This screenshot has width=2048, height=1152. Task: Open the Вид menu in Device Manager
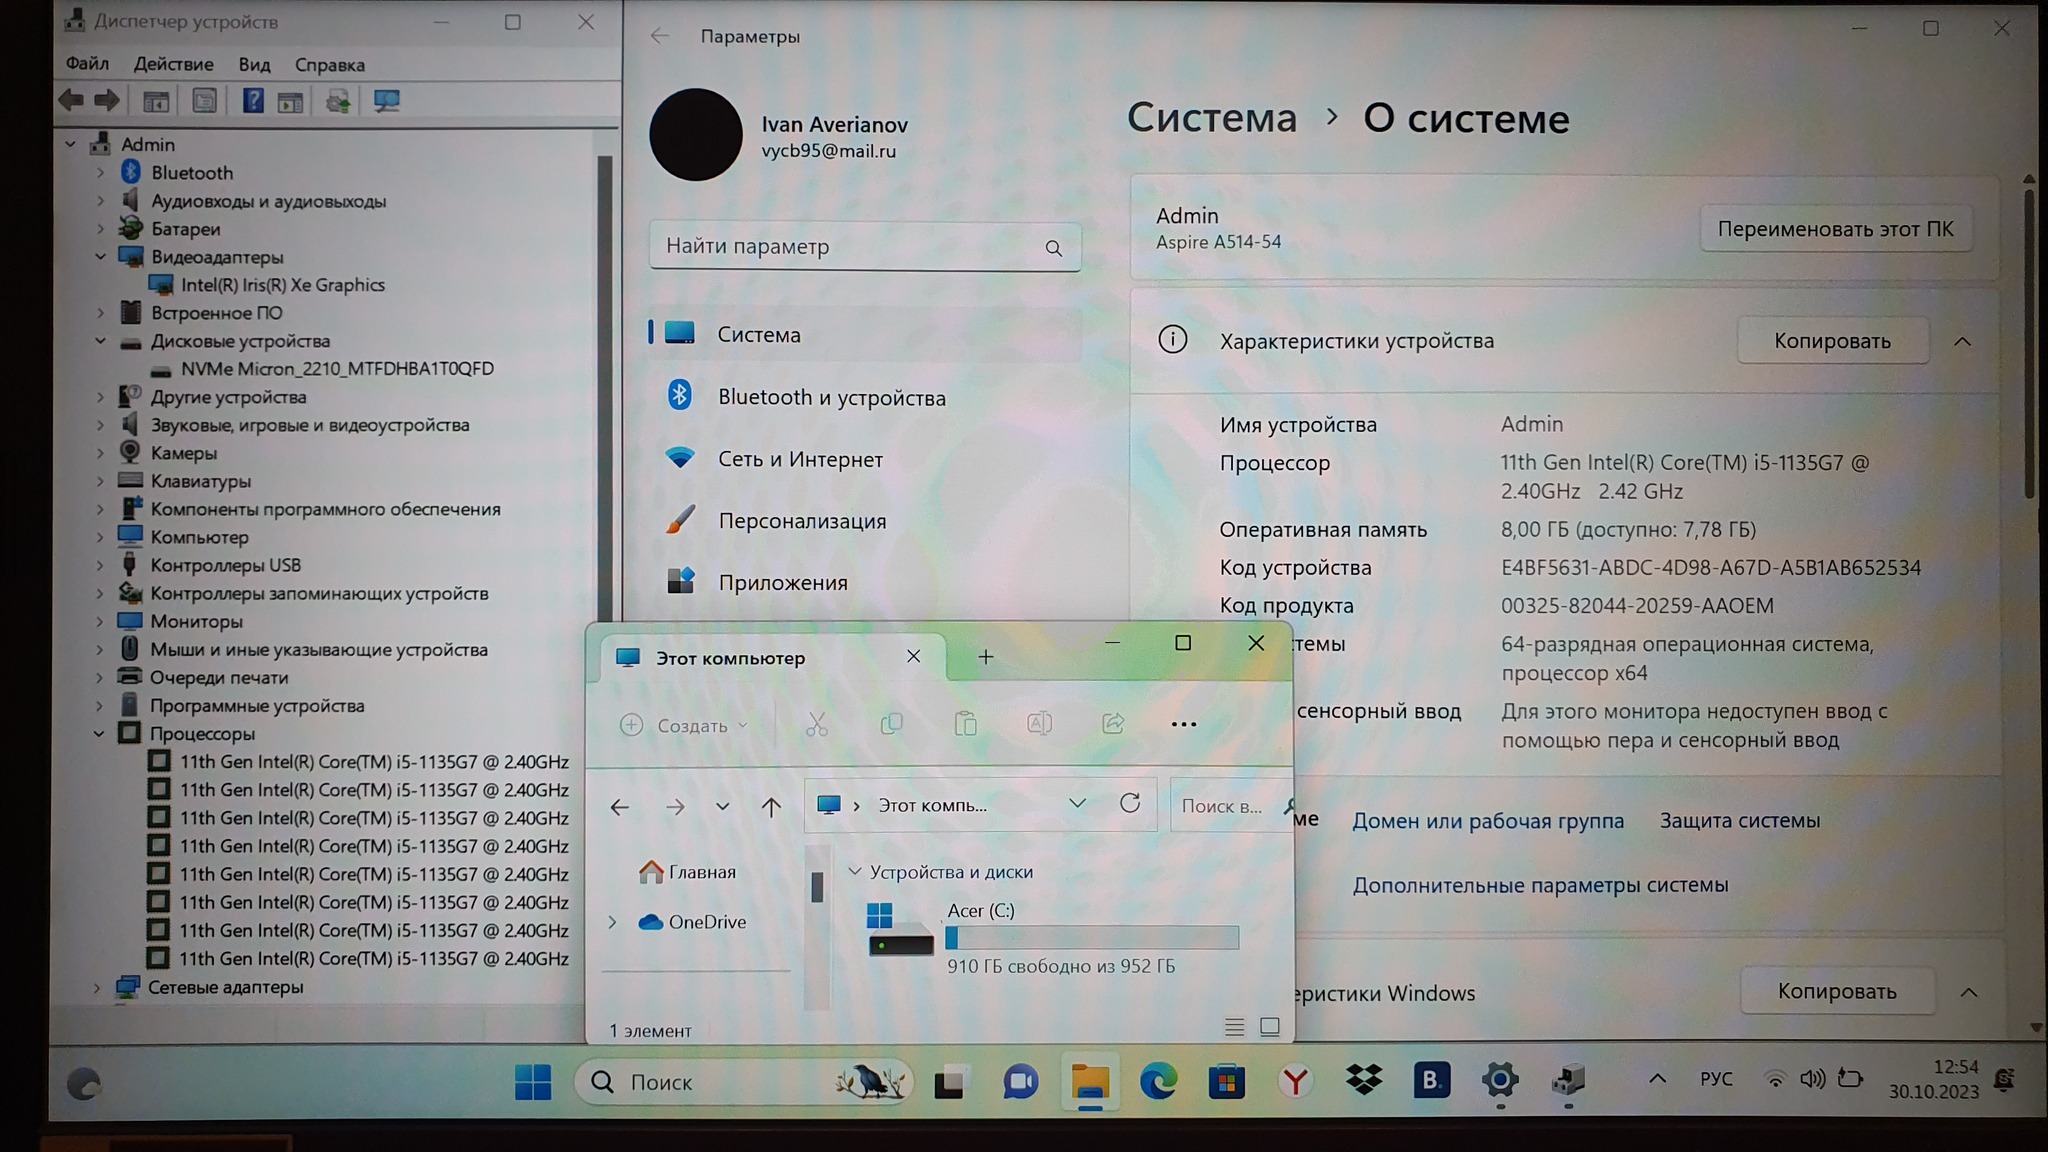[254, 65]
